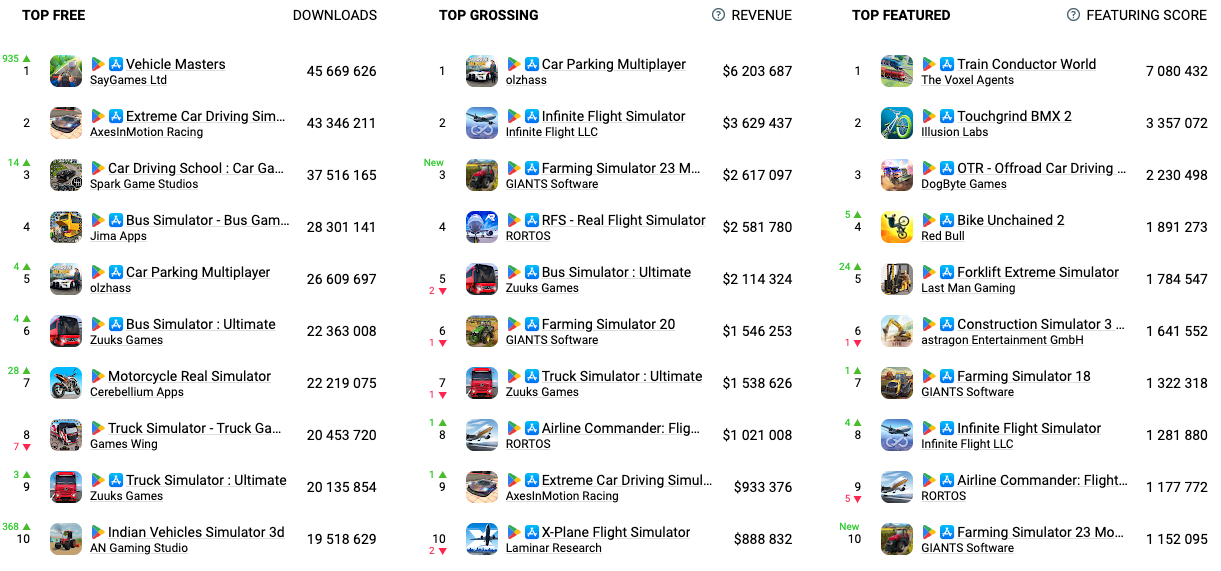Open the GIANTS Software publisher under Farming Simulator 20

pos(552,340)
